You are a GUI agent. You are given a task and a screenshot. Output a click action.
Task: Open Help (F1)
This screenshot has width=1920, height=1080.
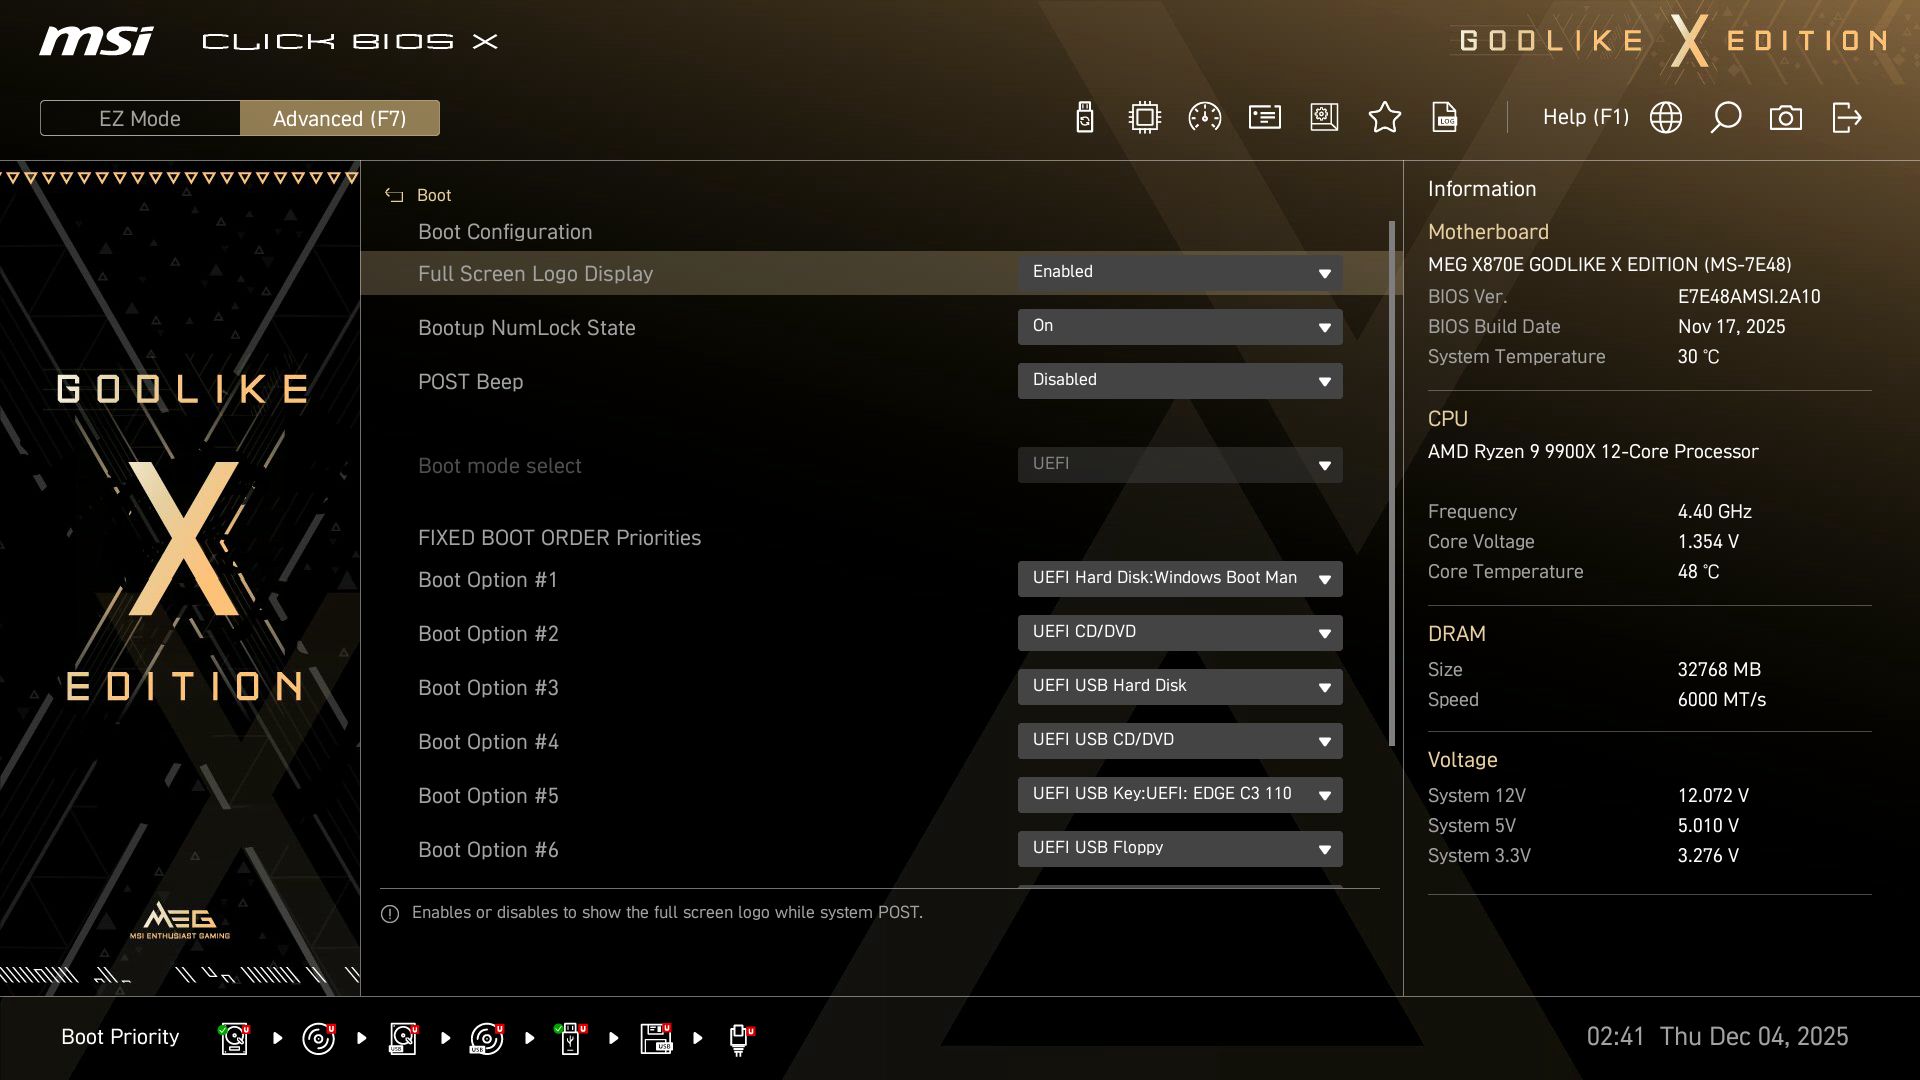[x=1586, y=117]
